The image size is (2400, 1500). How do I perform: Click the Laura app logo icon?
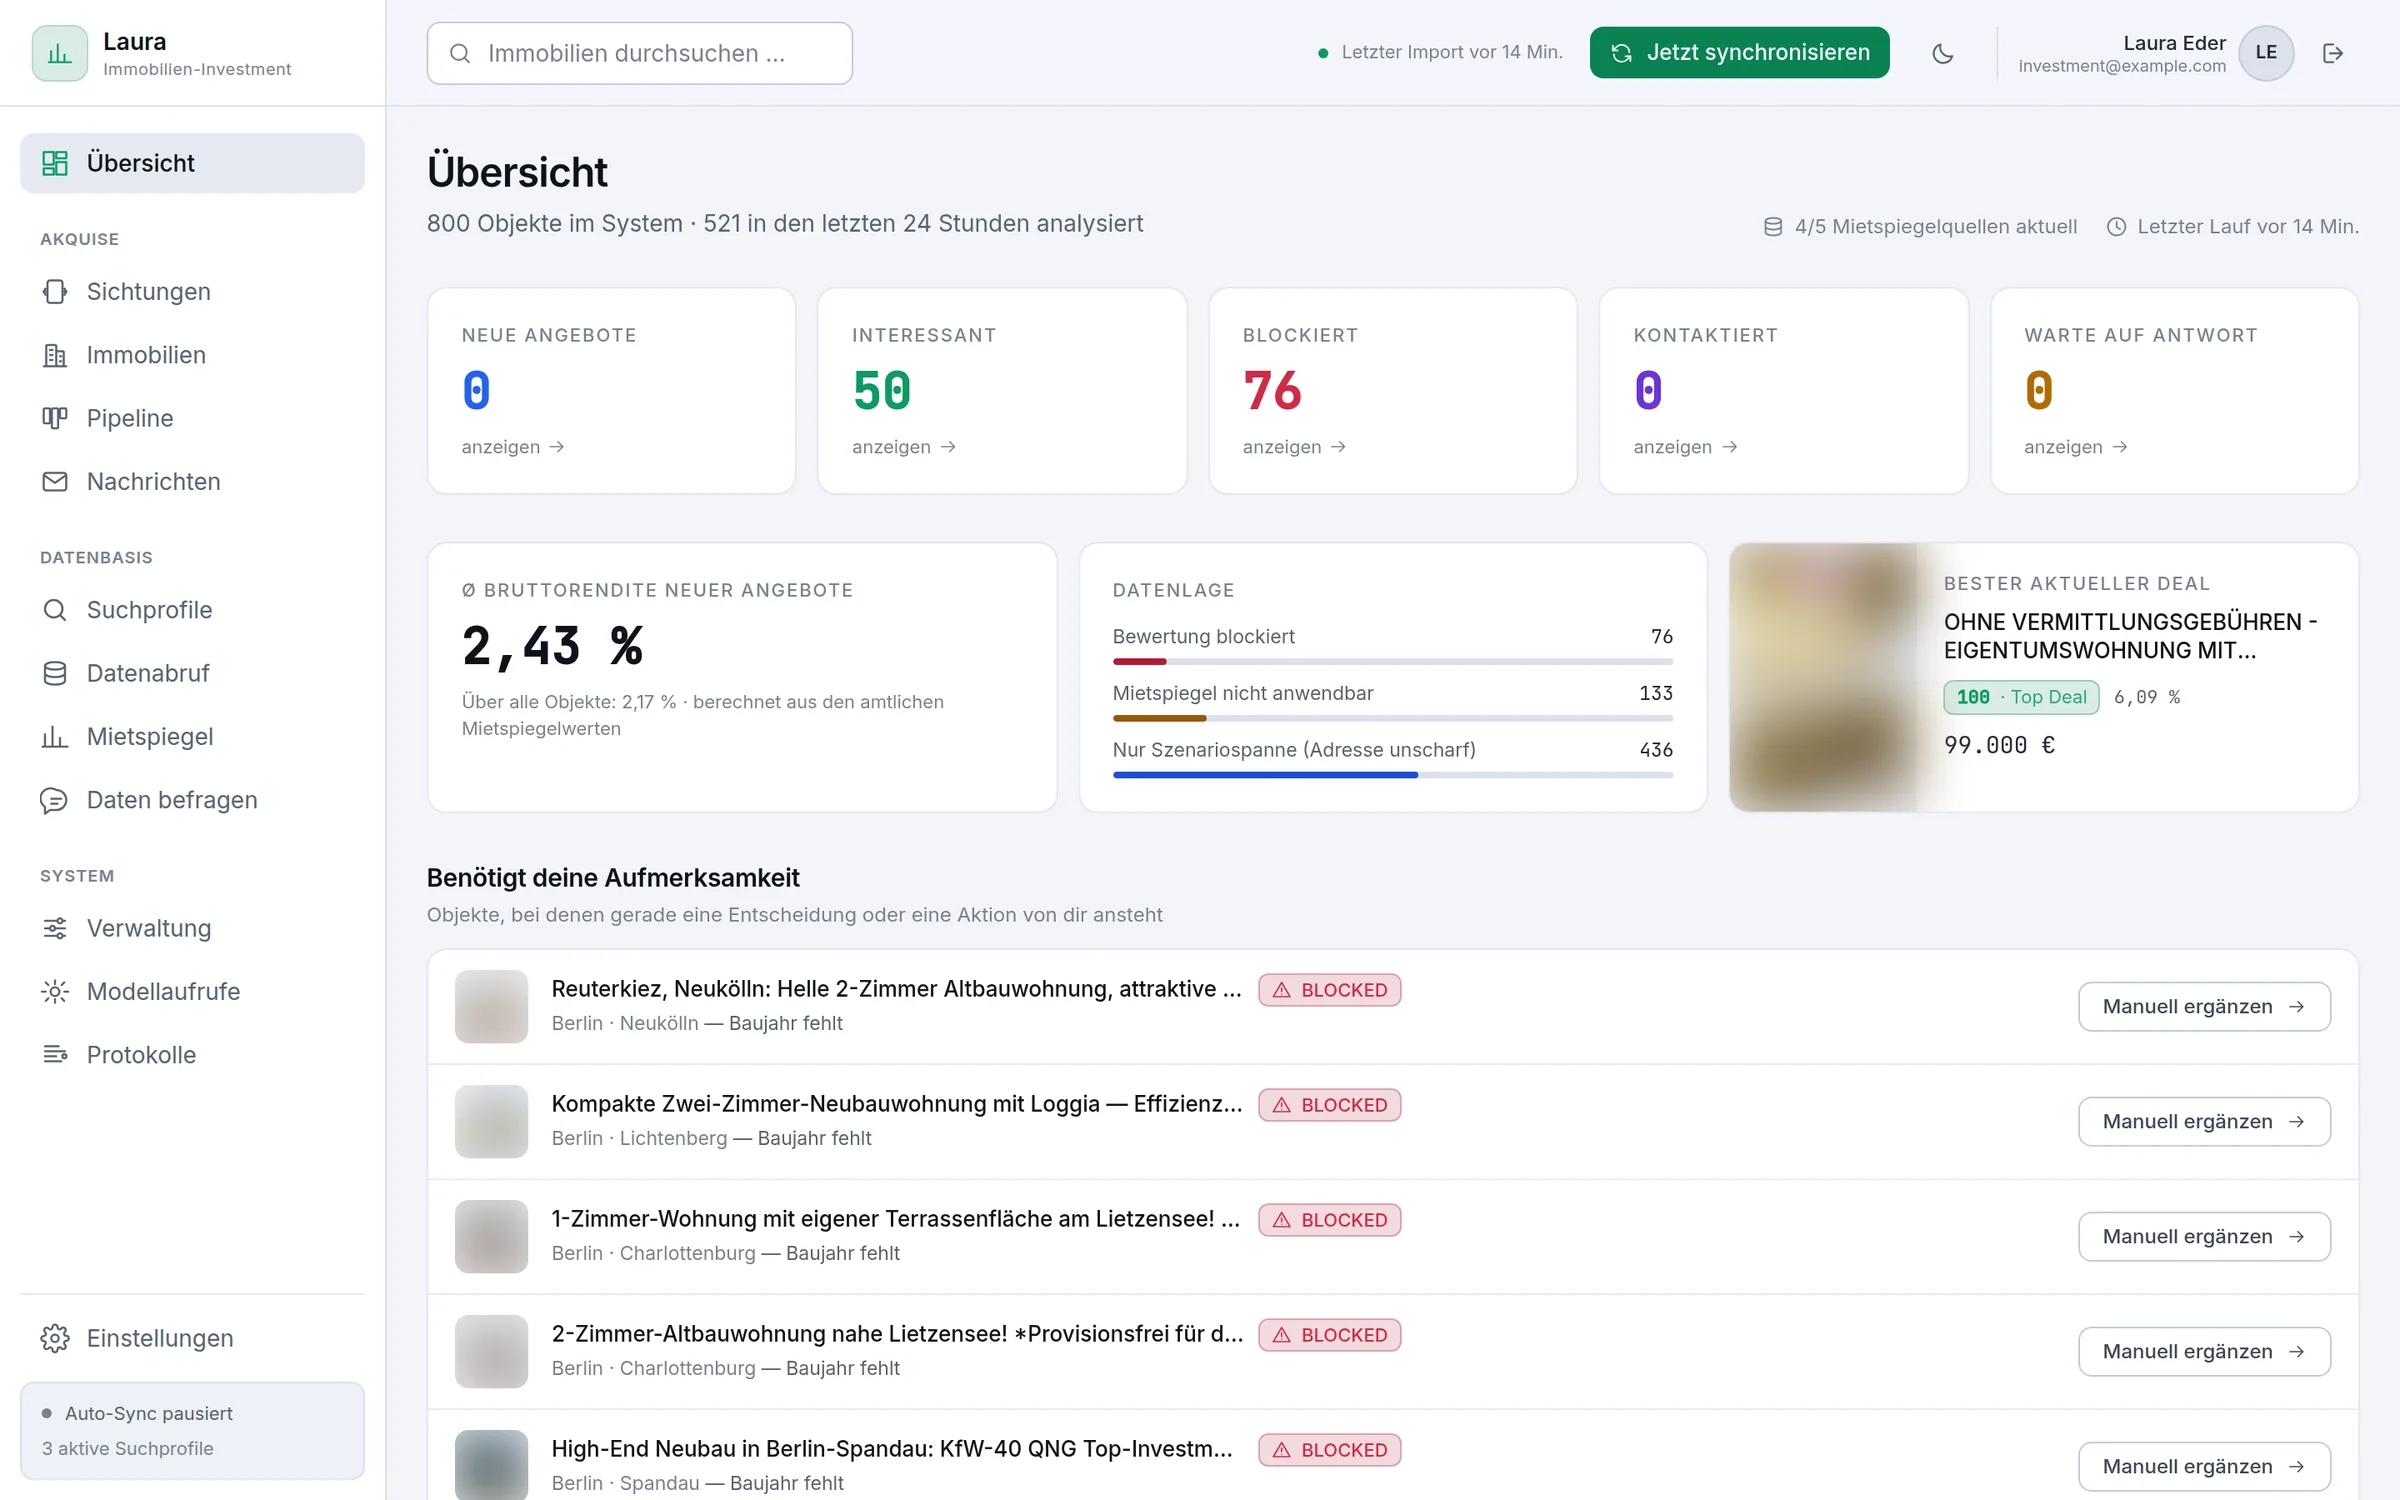coord(60,53)
